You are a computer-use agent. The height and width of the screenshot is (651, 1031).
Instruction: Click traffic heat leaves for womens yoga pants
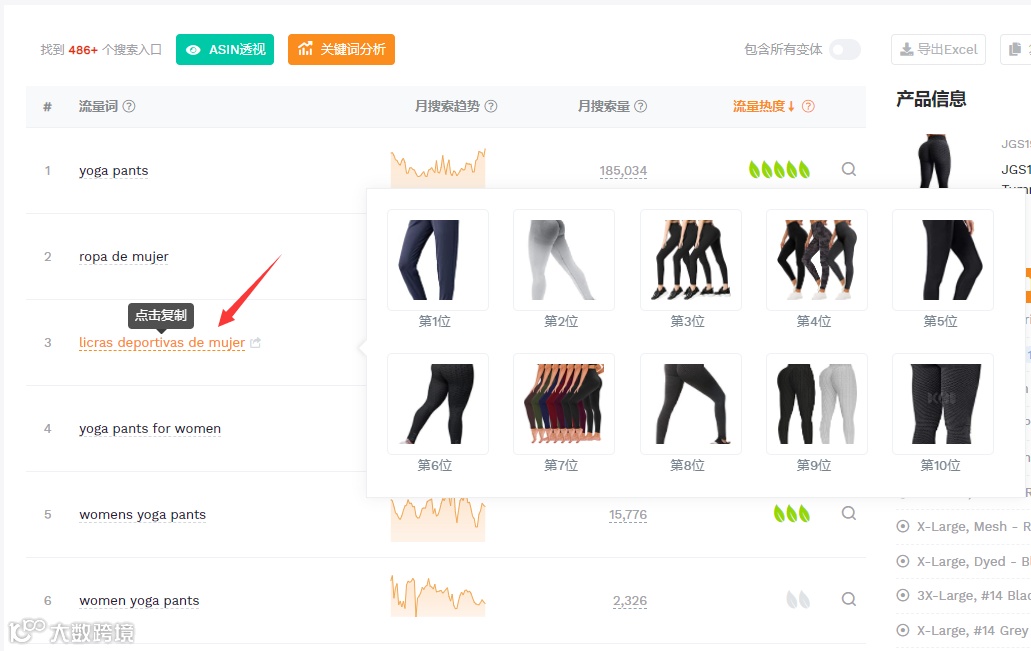792,514
